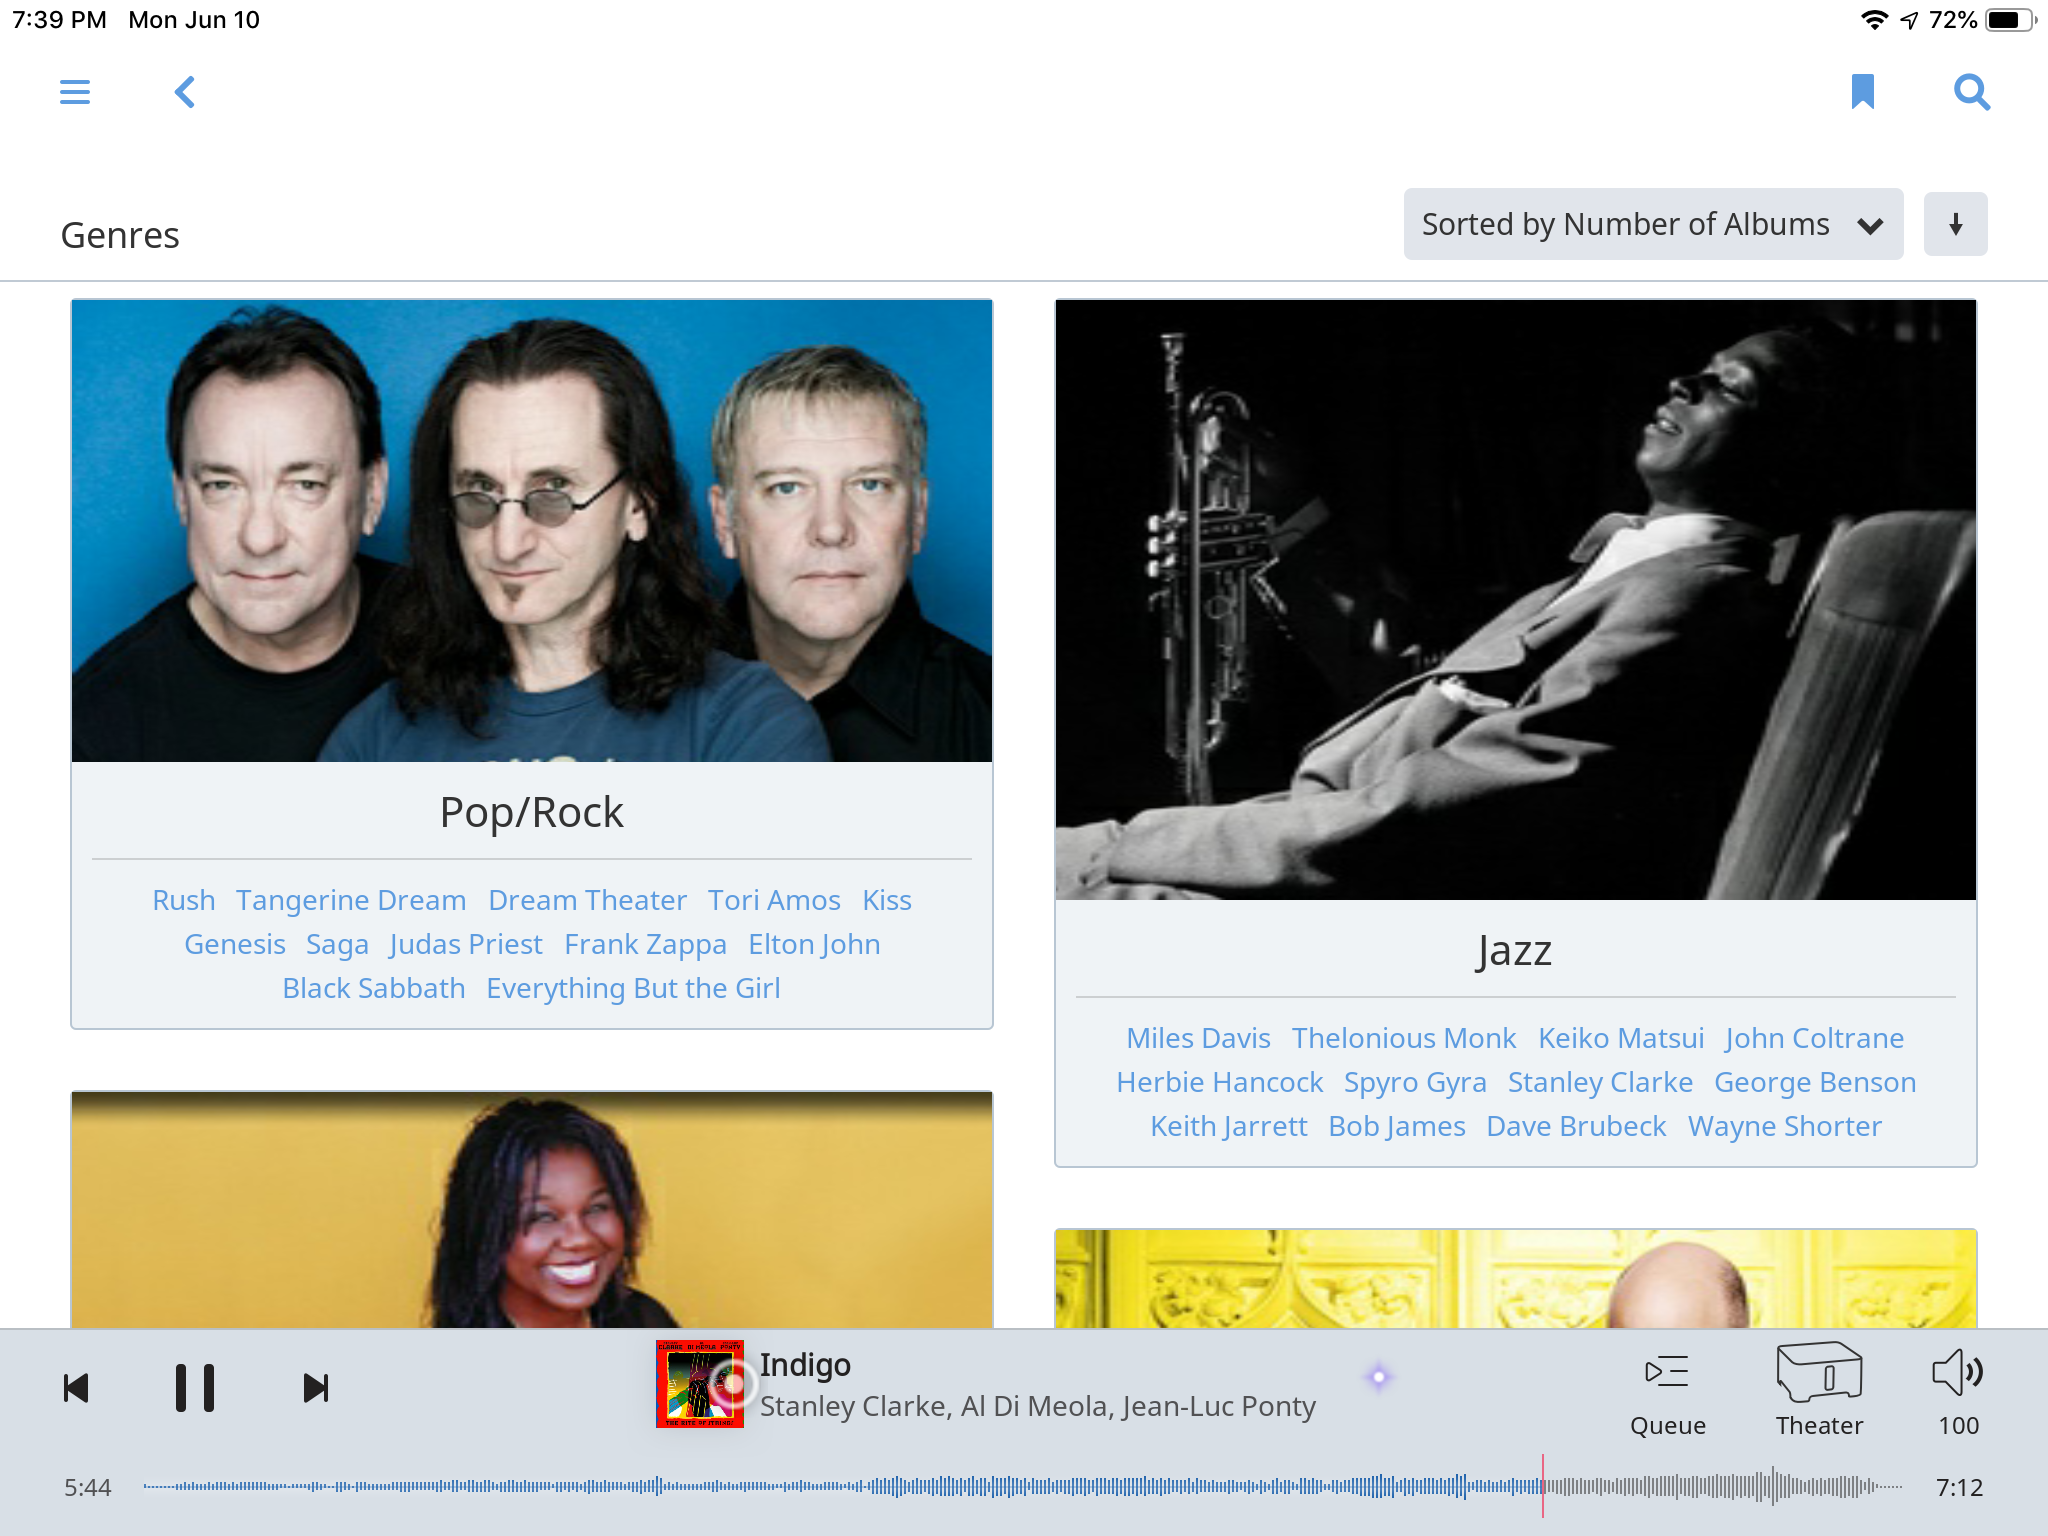Open the Miles Davis artist link
The width and height of the screenshot is (2048, 1536).
point(1198,1038)
